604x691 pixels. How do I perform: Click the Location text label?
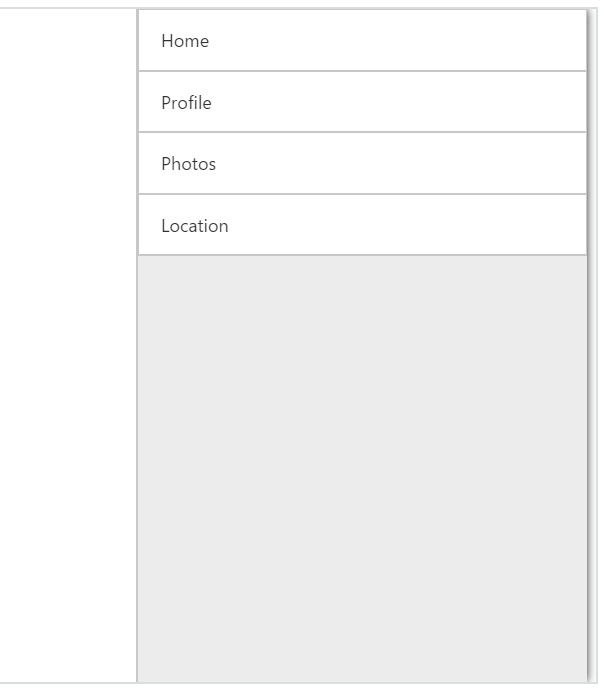point(195,226)
